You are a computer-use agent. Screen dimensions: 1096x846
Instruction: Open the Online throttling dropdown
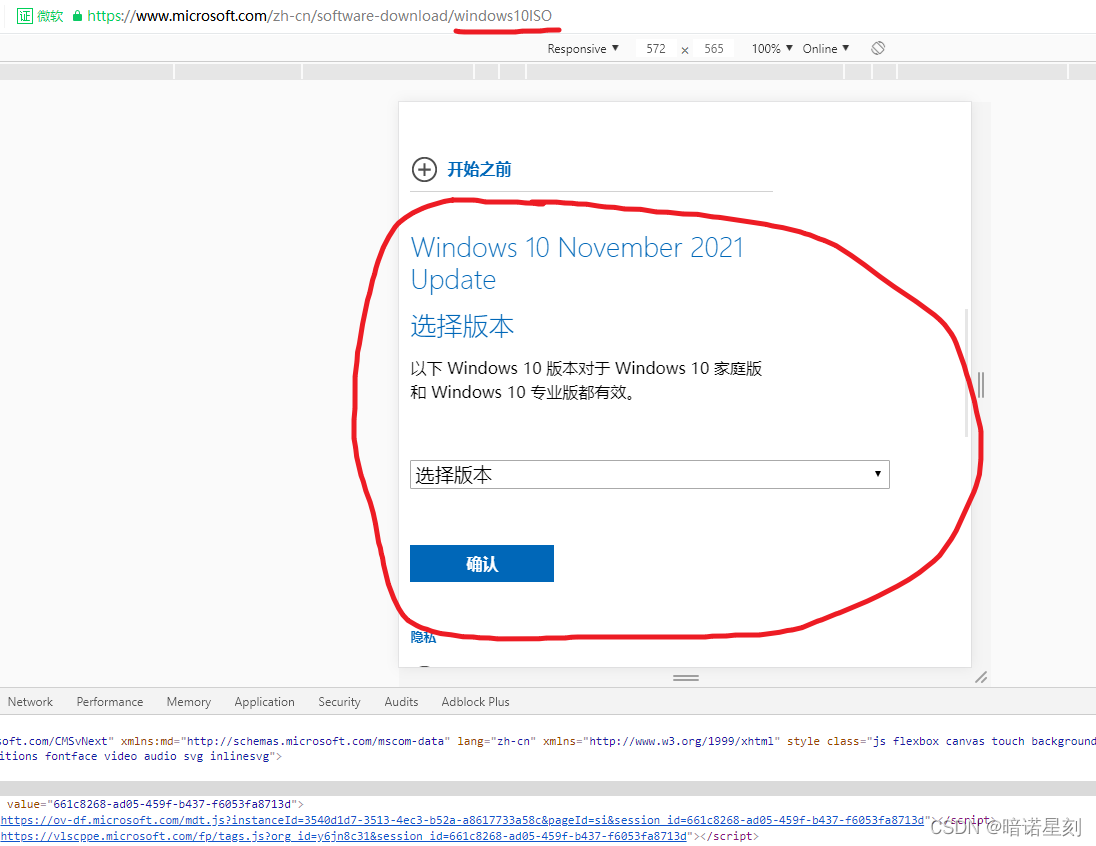point(825,48)
